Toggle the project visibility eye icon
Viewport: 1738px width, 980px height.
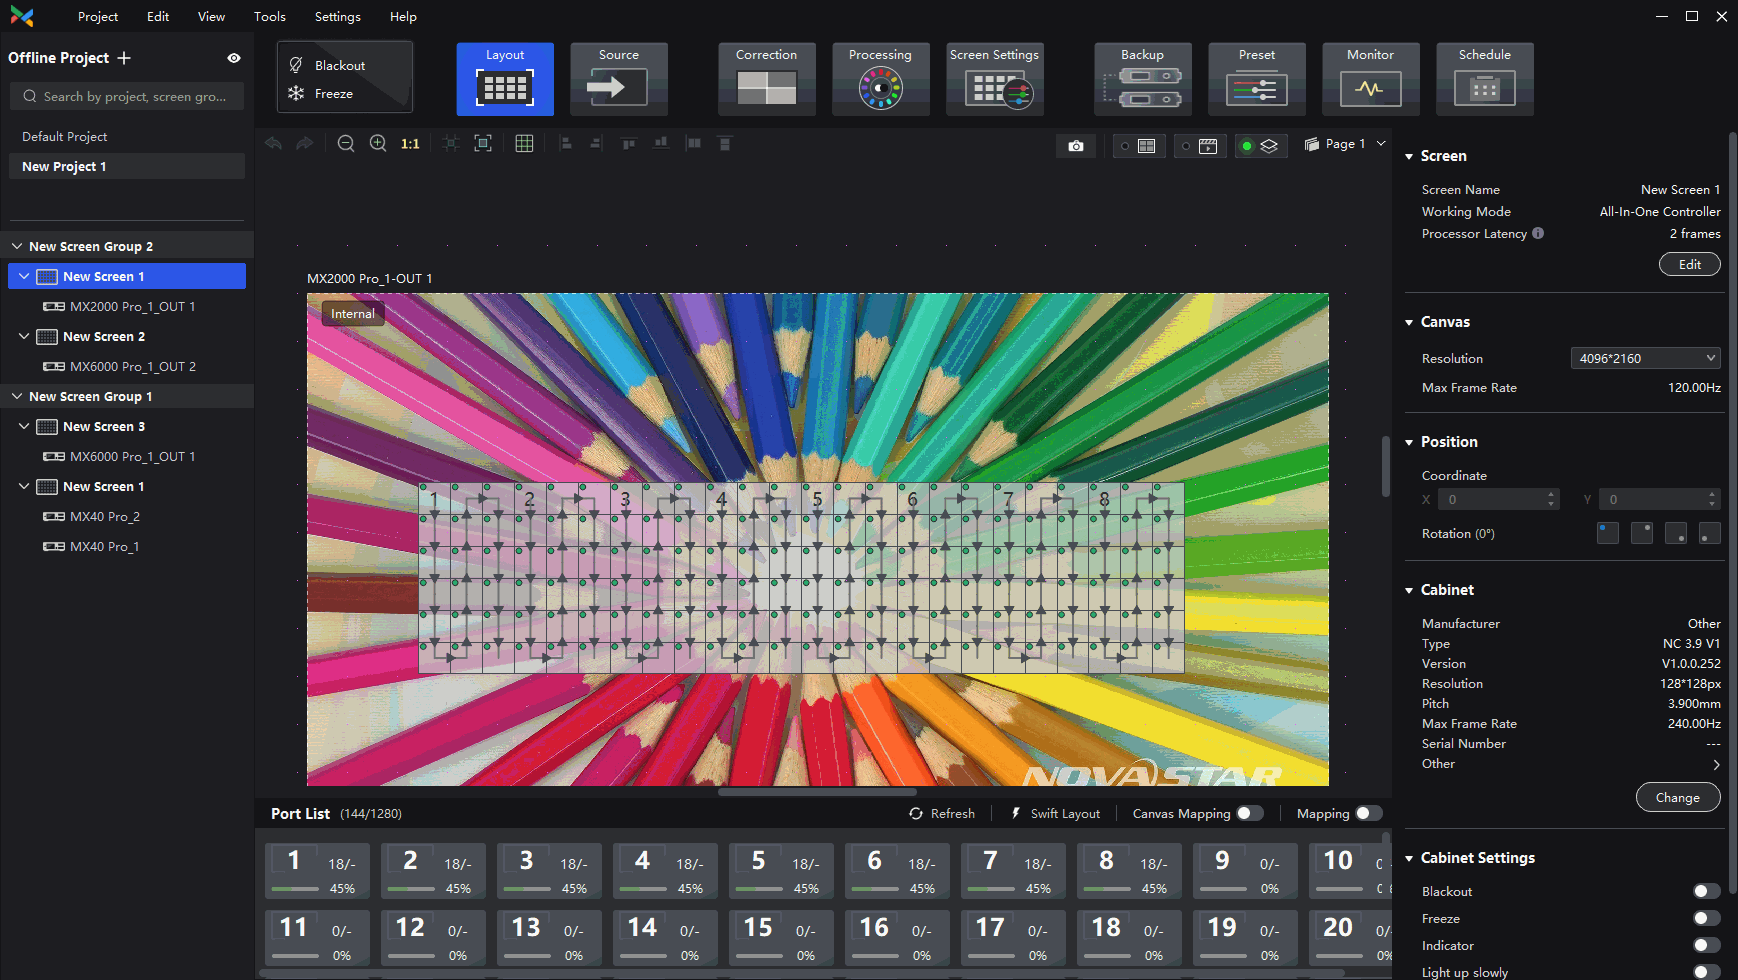[234, 58]
